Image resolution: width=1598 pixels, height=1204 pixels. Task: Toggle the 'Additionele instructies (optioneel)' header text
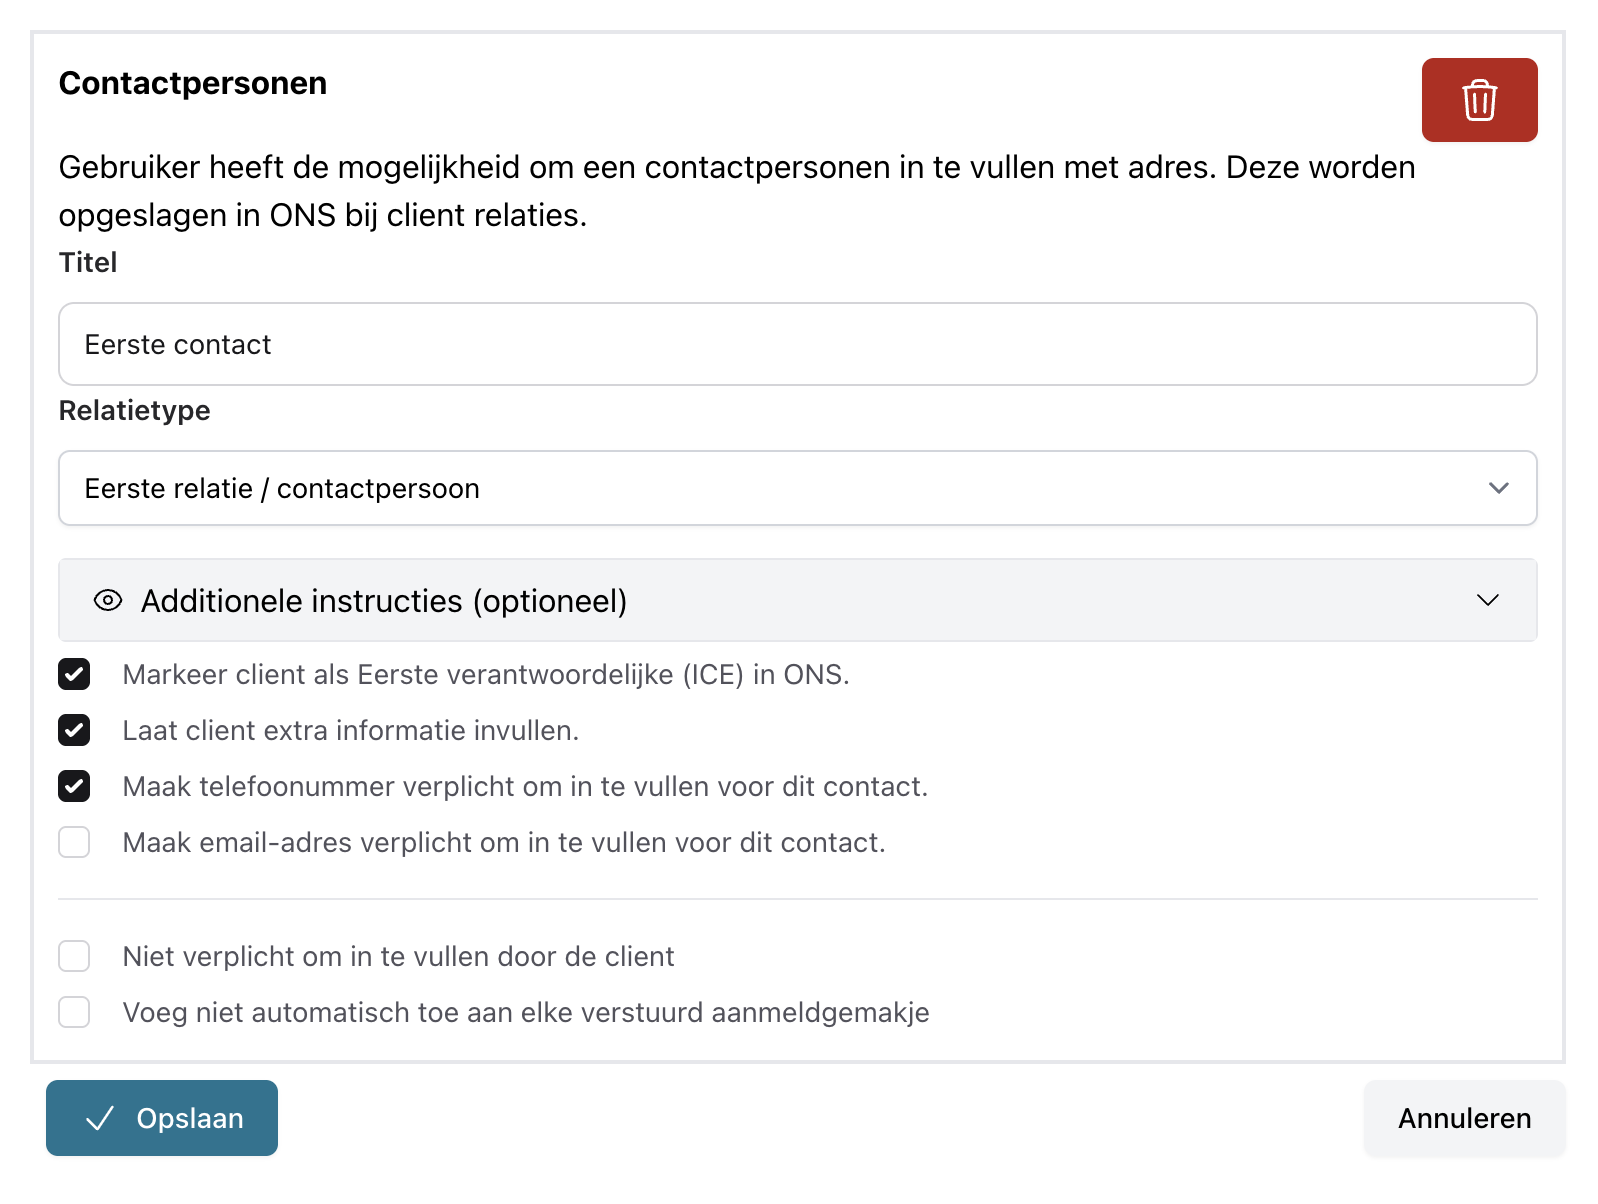(384, 601)
